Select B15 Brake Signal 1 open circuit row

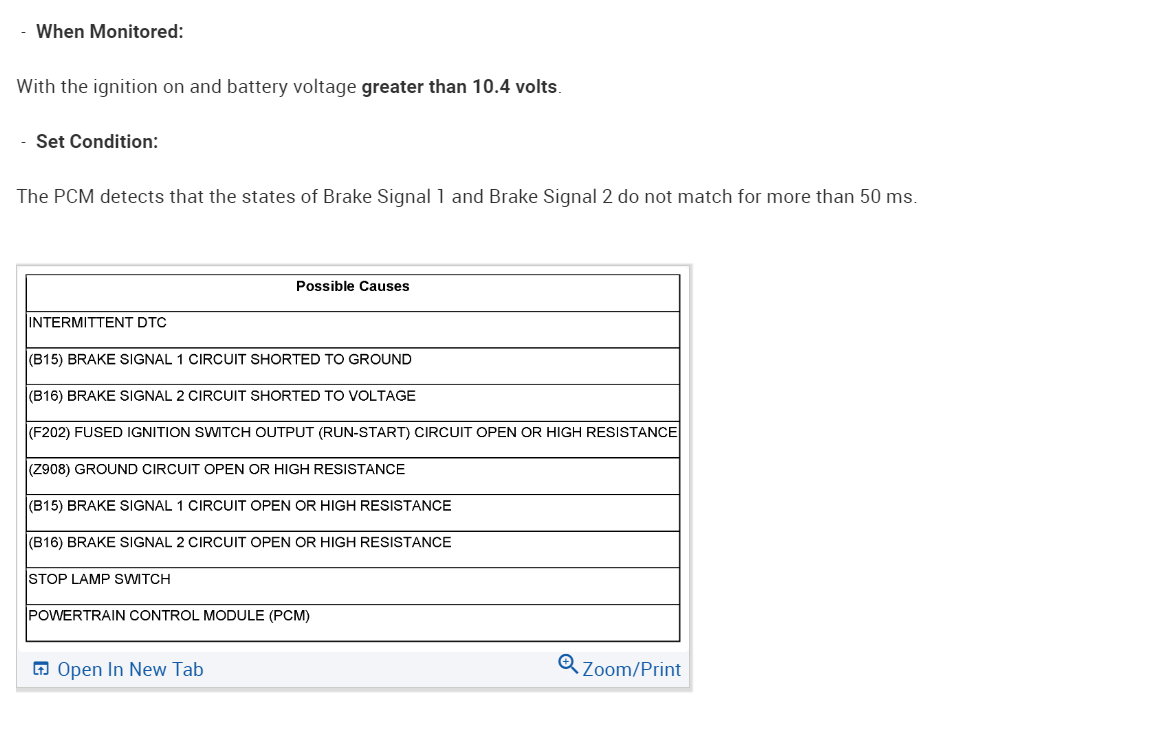(x=240, y=506)
